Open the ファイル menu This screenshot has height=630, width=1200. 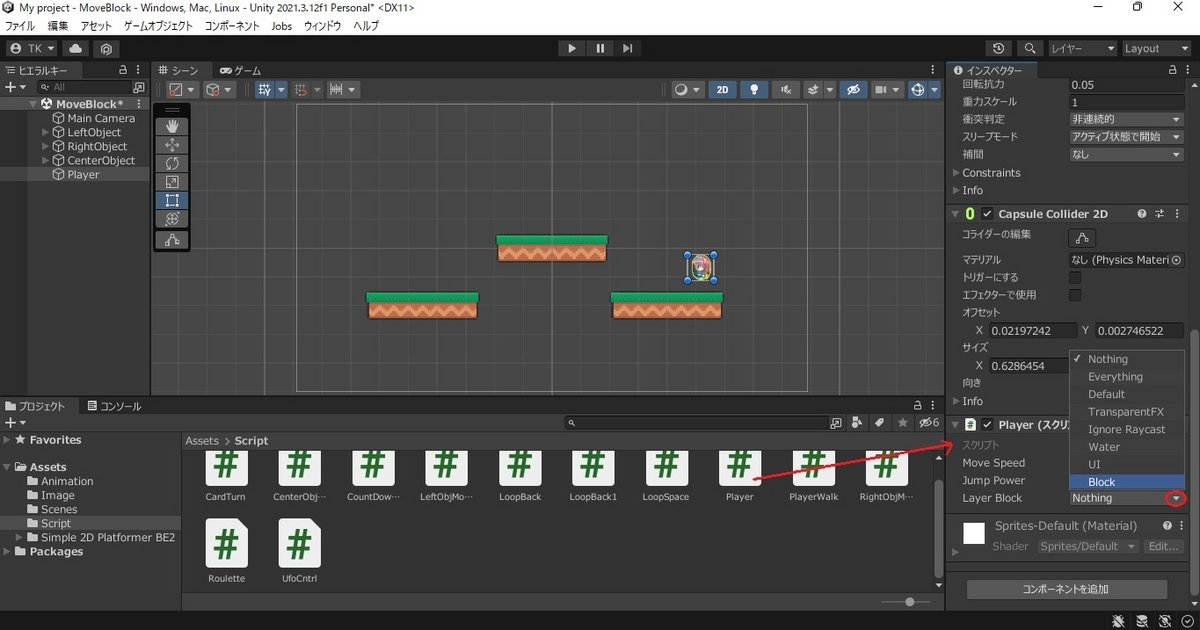coord(20,26)
